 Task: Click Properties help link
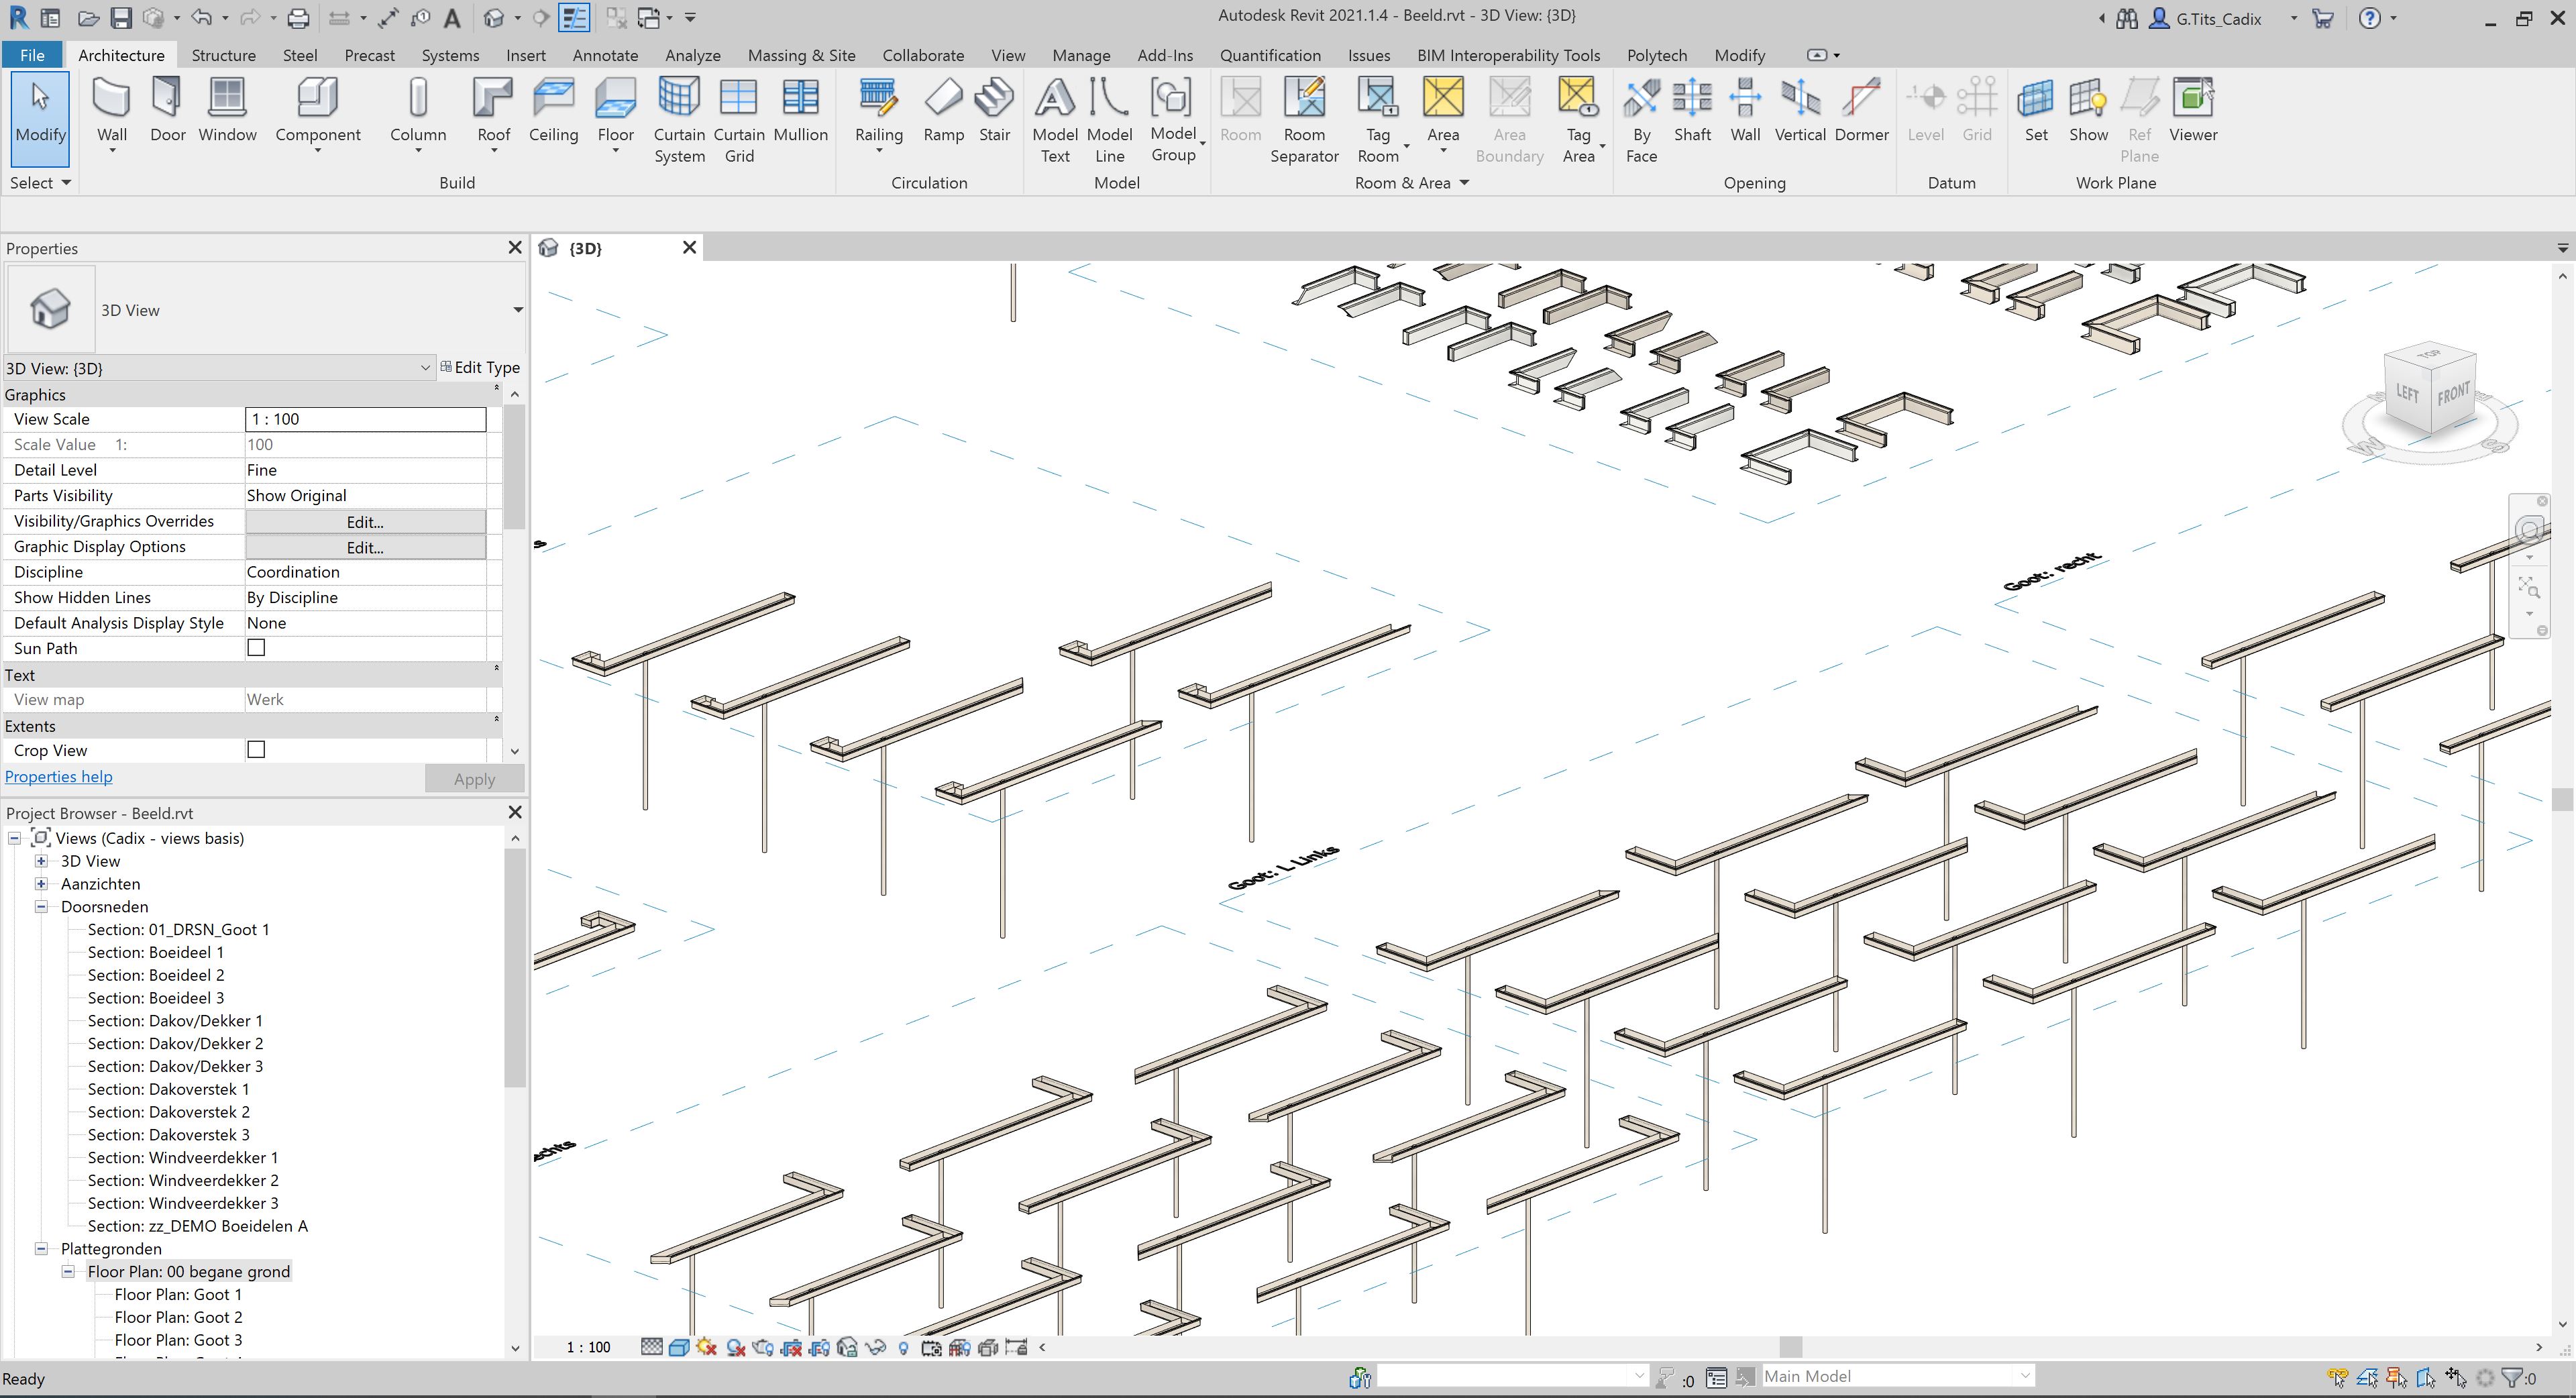[x=57, y=776]
